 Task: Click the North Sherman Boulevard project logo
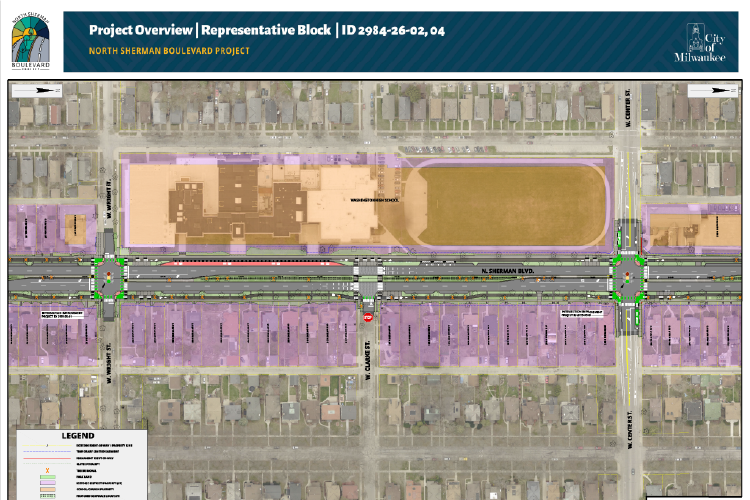pos(31,42)
